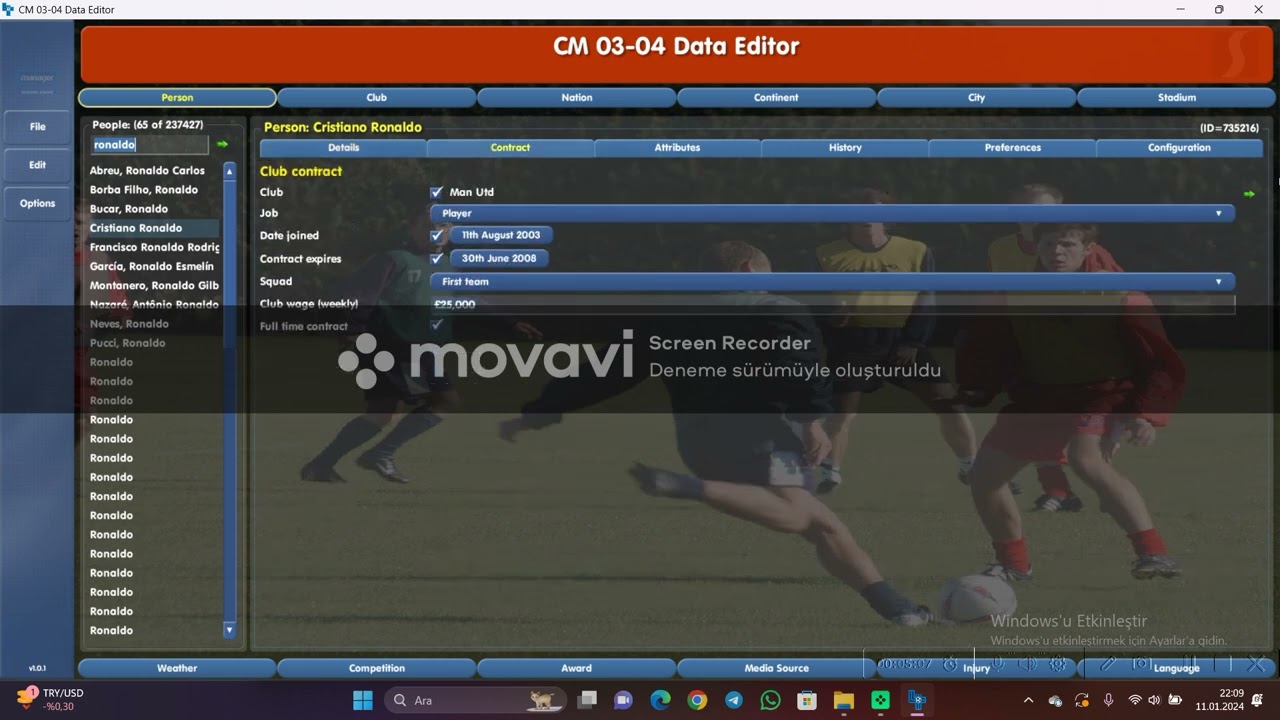Open the Weather section button

(177, 668)
